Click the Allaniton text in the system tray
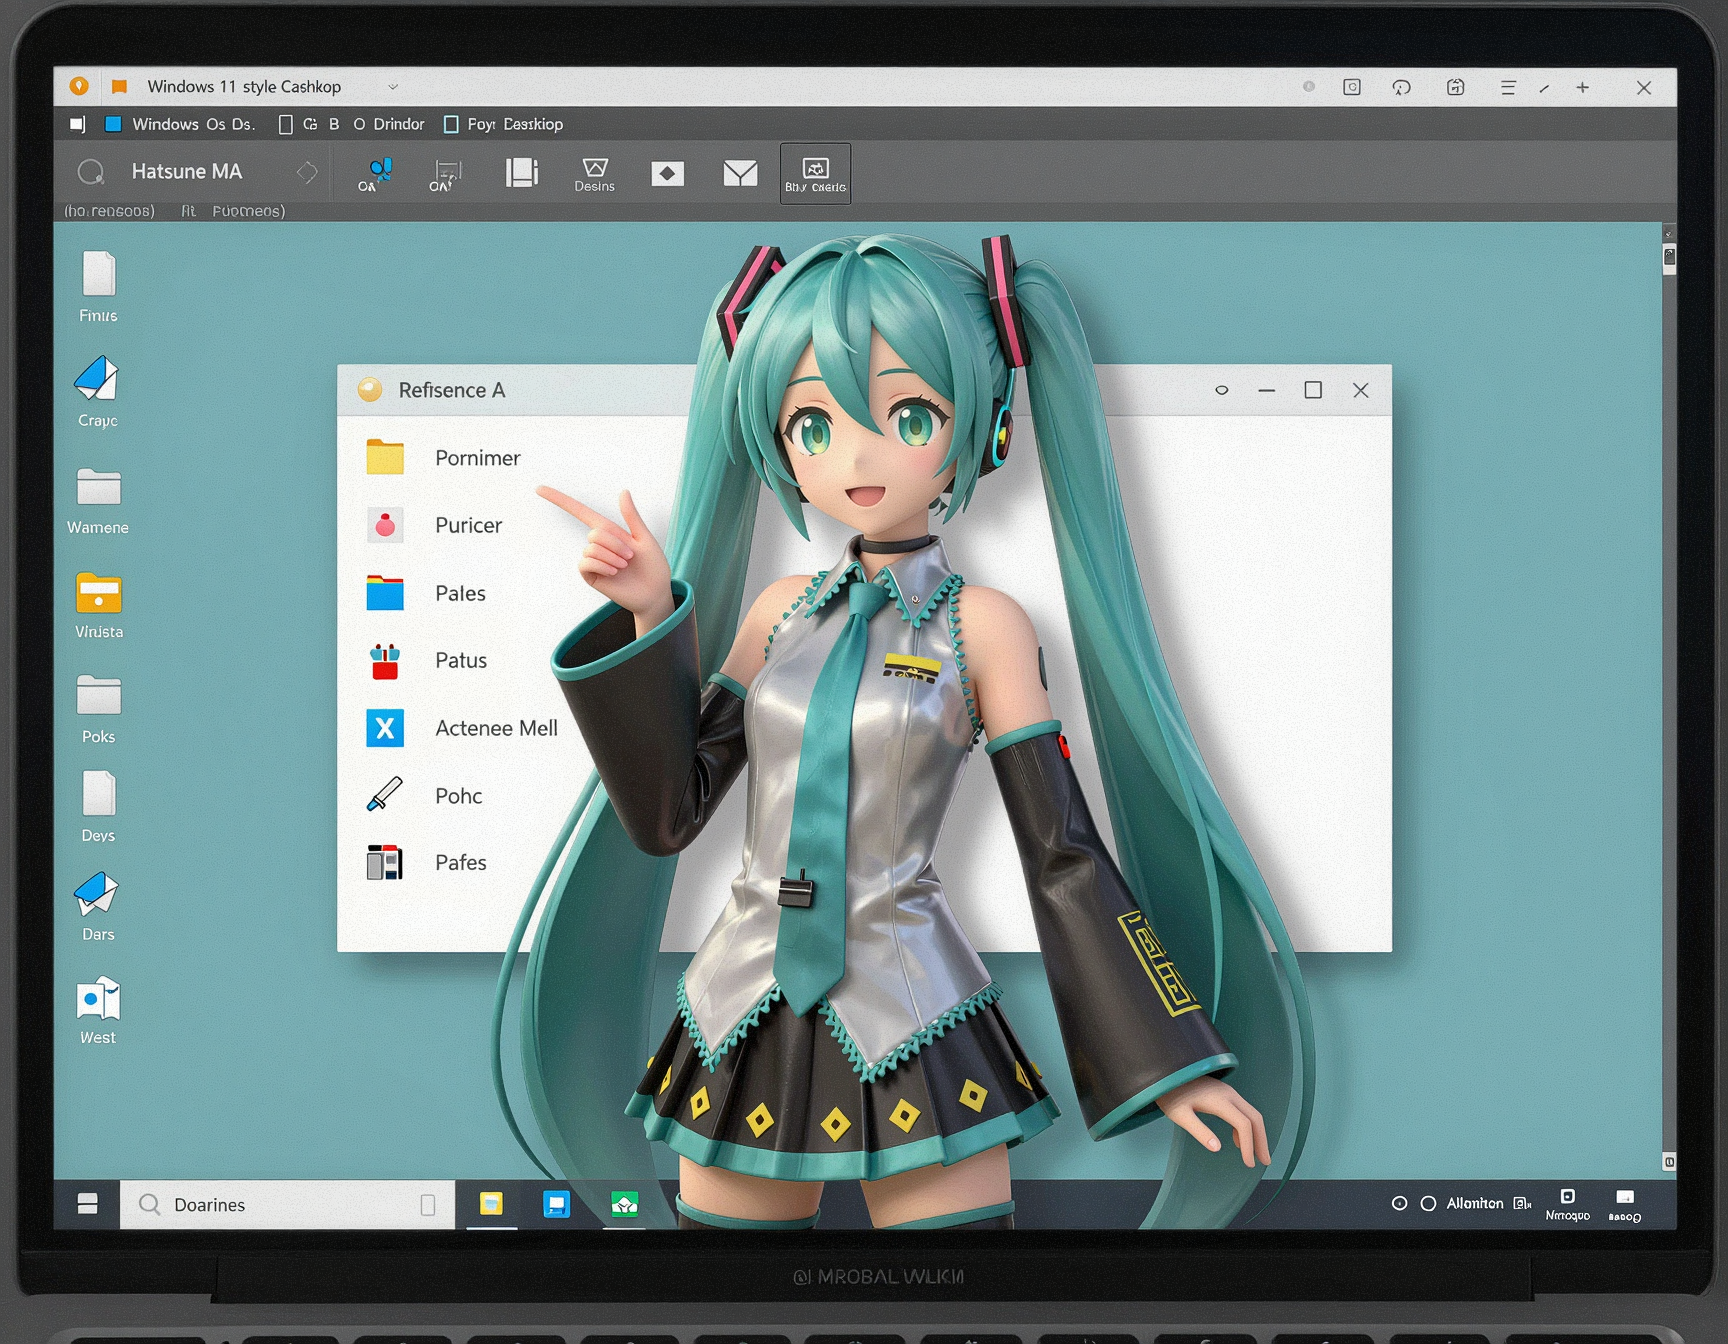The height and width of the screenshot is (1344, 1728). click(1475, 1203)
